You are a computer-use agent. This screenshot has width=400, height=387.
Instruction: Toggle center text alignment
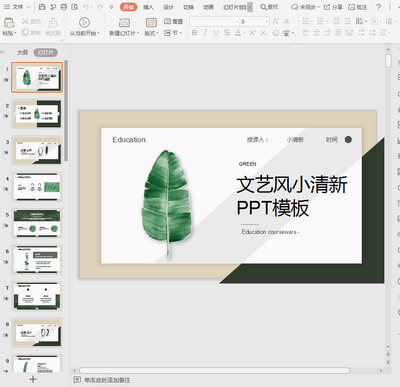tap(316, 33)
